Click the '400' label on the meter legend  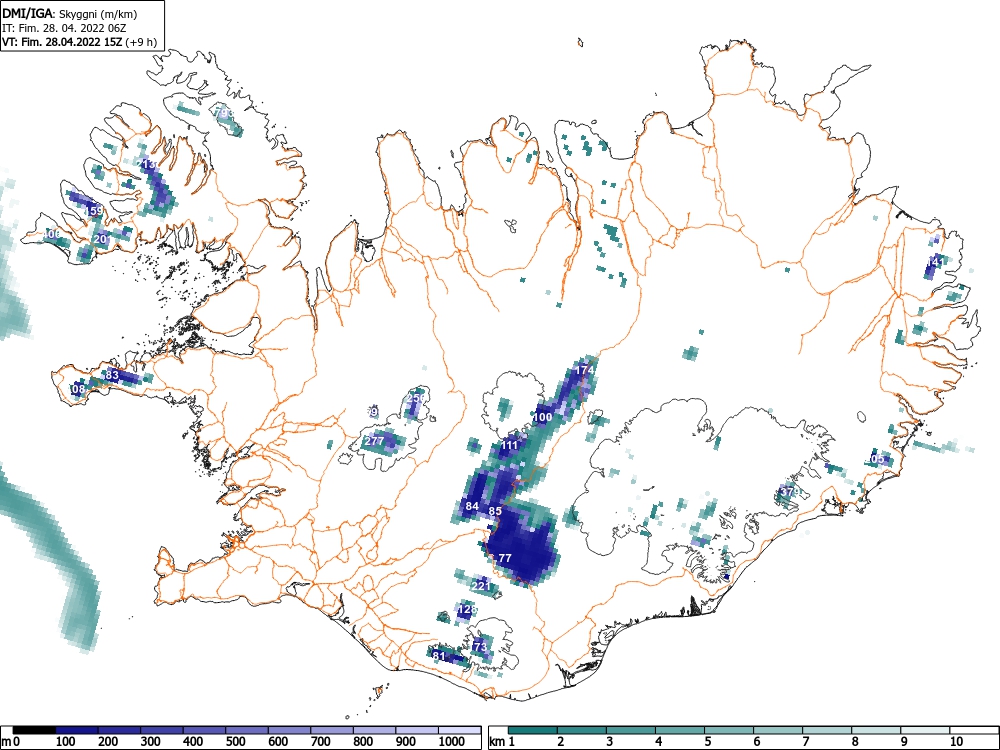[193, 742]
